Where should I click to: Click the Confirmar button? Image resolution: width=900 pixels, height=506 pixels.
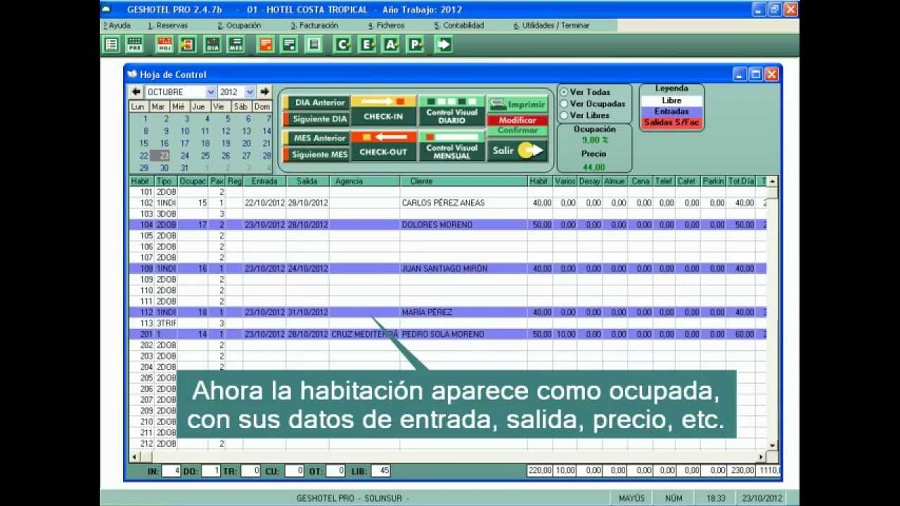pos(517,130)
